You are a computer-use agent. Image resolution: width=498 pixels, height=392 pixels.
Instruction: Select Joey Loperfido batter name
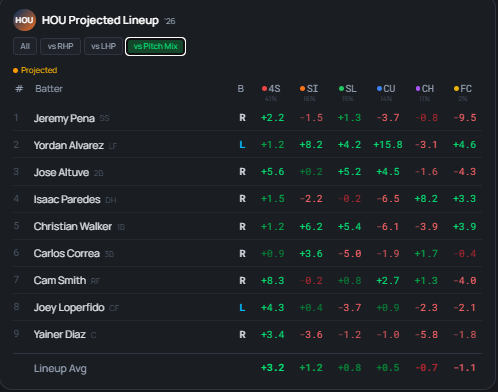point(69,308)
